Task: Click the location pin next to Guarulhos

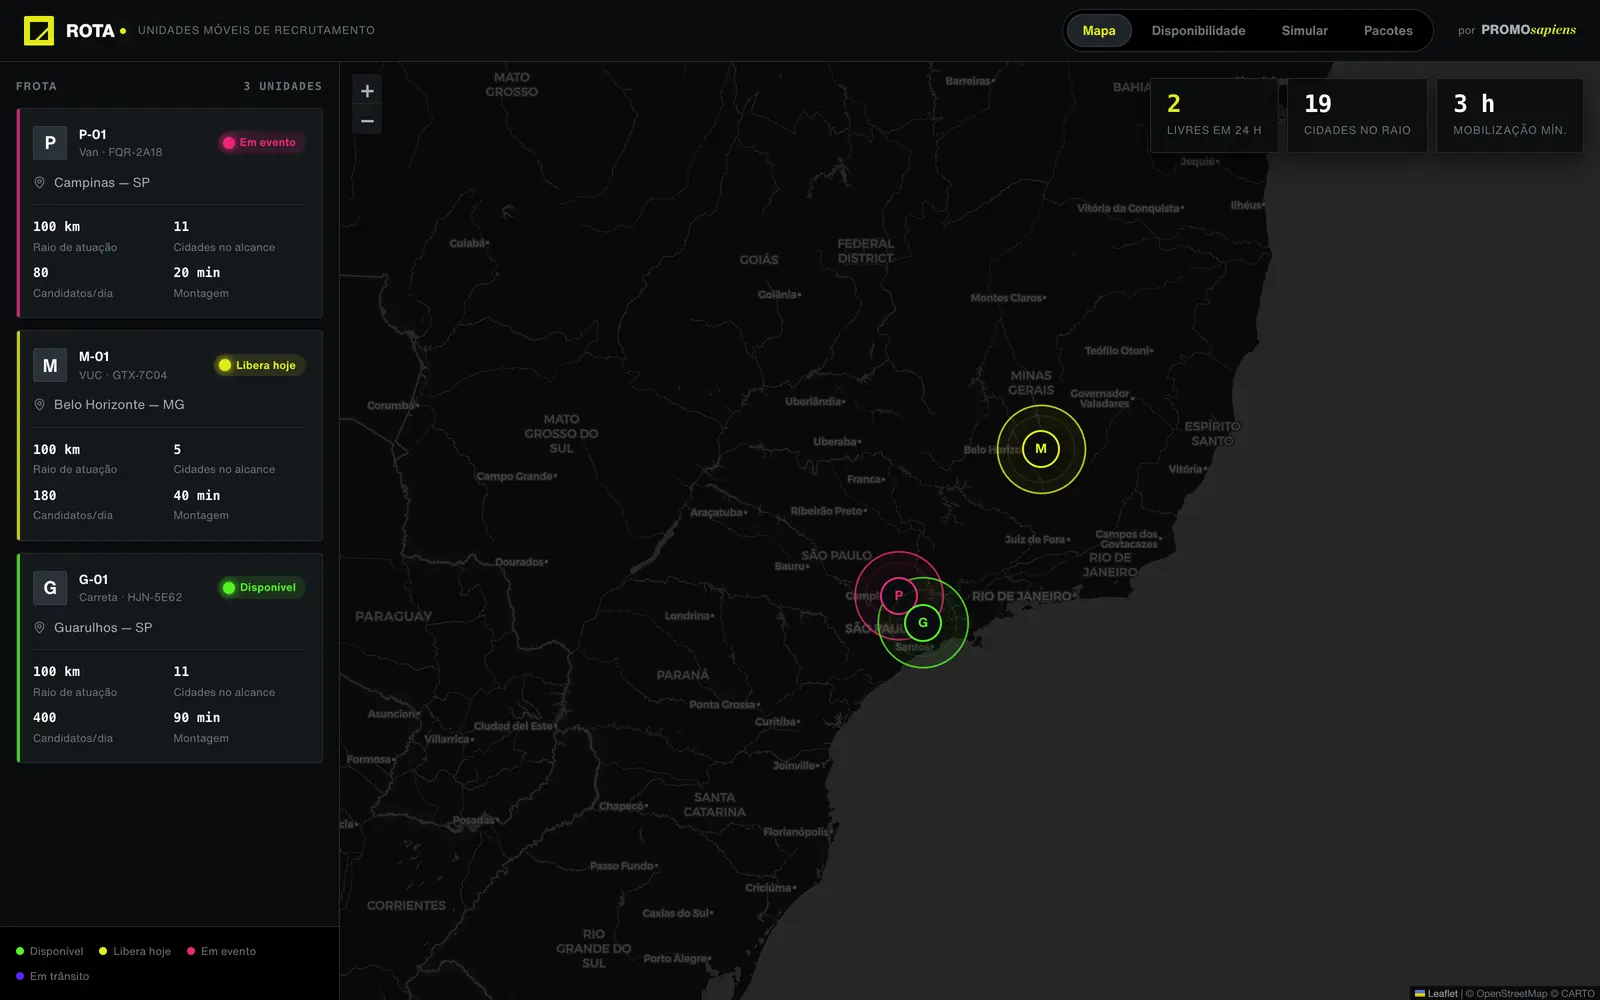Action: (40, 628)
